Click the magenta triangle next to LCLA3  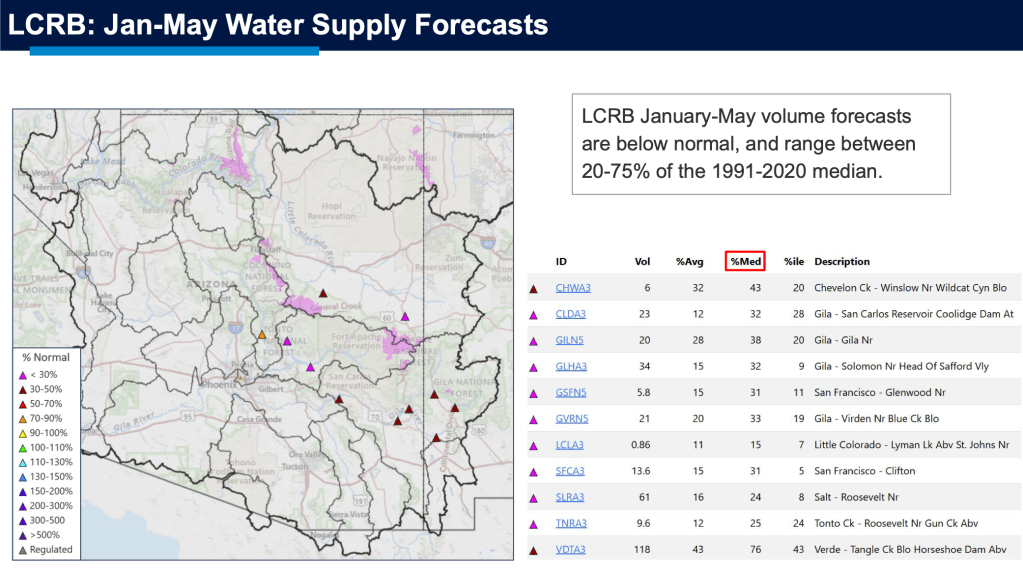[534, 444]
